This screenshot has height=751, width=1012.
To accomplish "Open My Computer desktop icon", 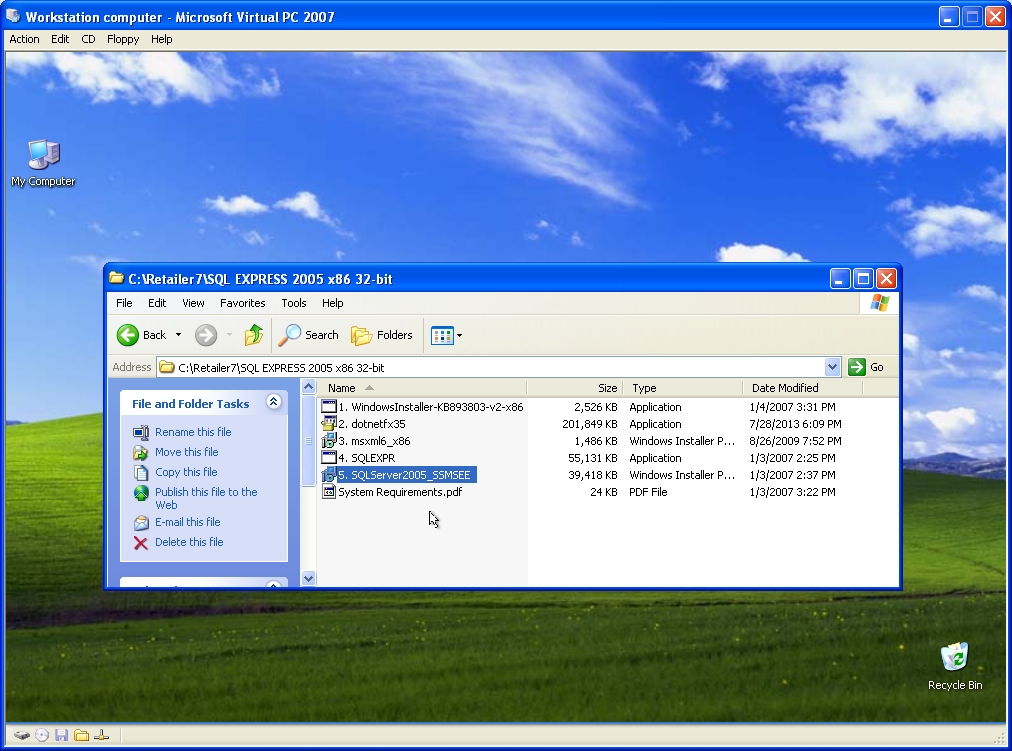I will tap(43, 162).
